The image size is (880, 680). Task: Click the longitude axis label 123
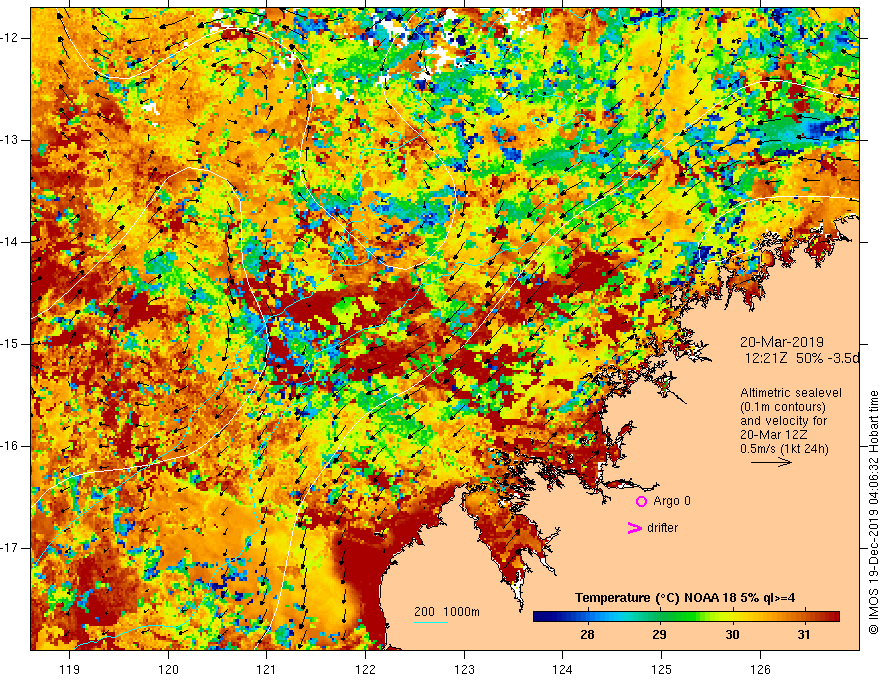[464, 669]
